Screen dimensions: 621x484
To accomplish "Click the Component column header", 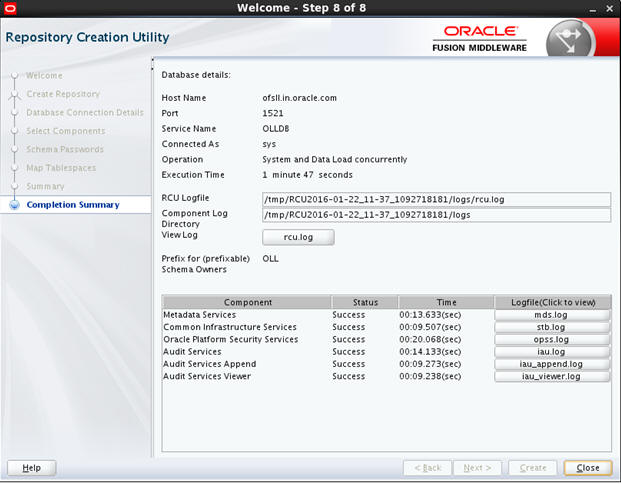I will 247,303.
